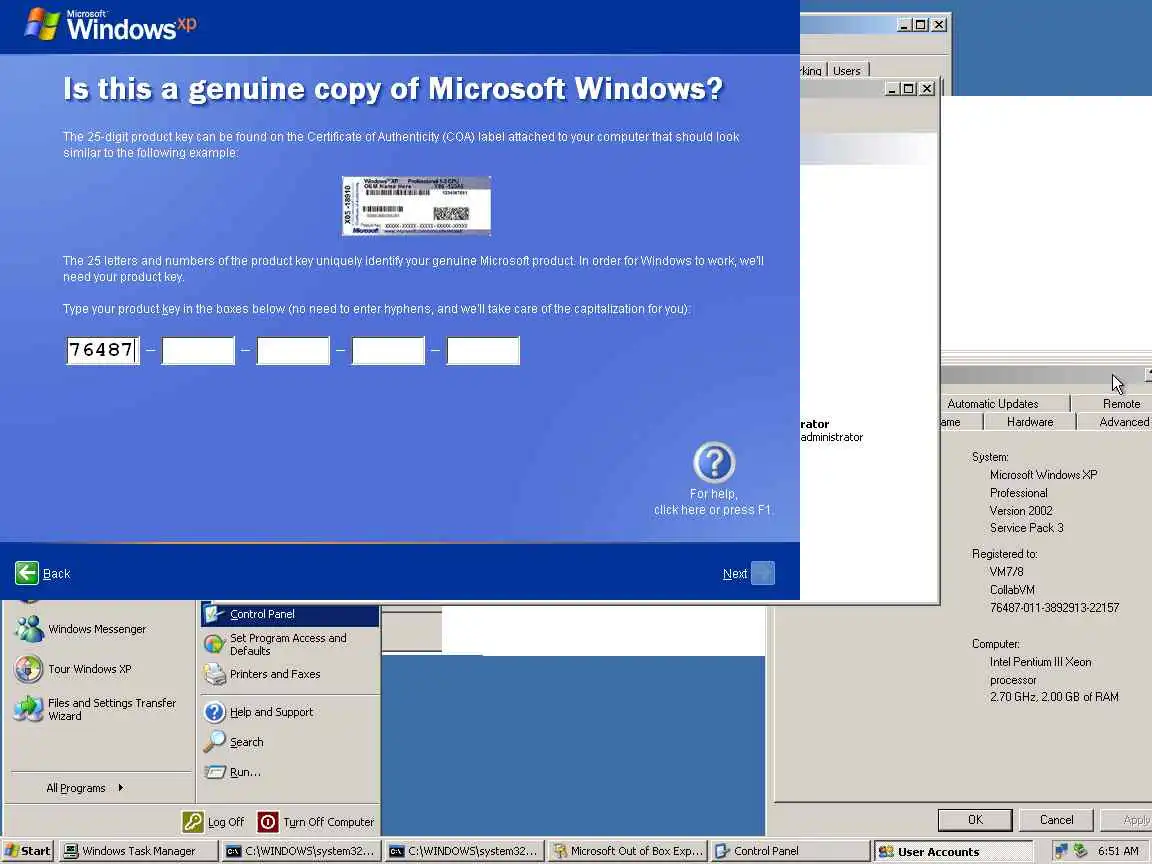The image size is (1152, 864).
Task: Click the fourth product key box
Action: (x=388, y=350)
